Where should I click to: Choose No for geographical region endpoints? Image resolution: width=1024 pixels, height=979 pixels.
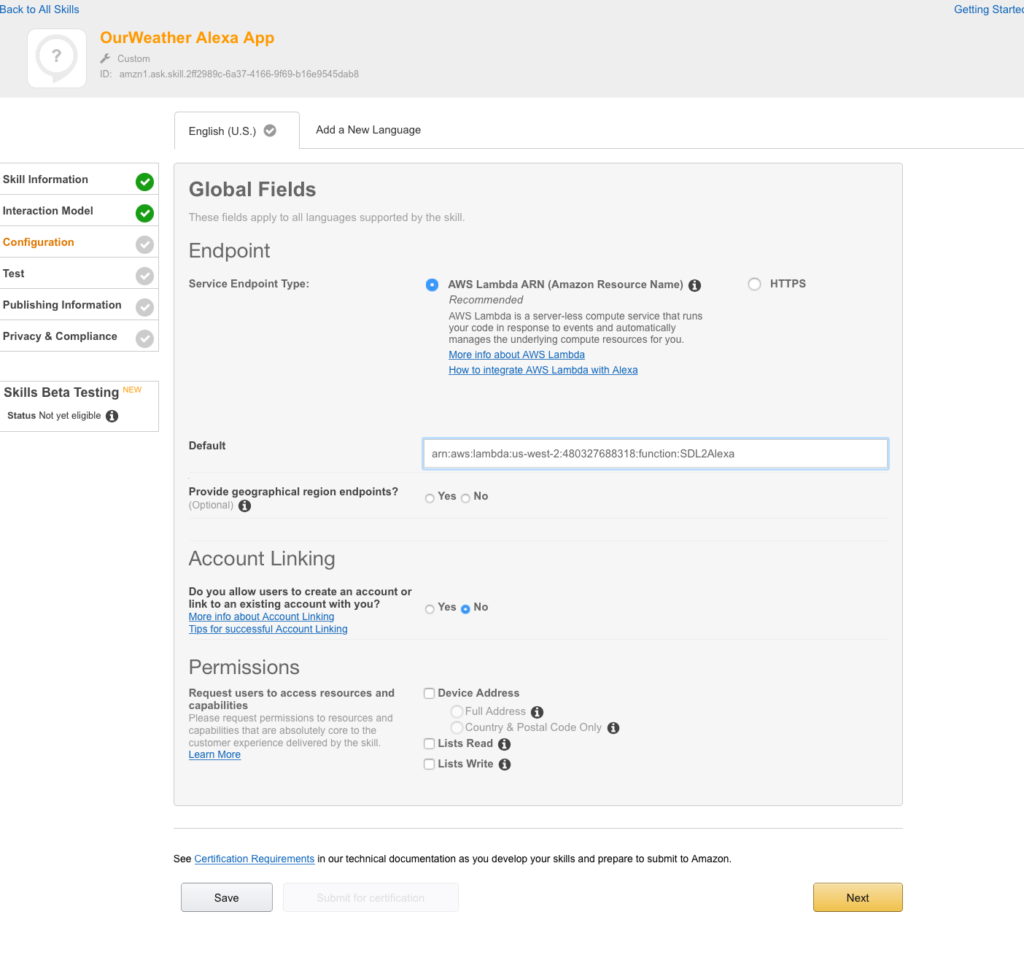[x=466, y=498]
